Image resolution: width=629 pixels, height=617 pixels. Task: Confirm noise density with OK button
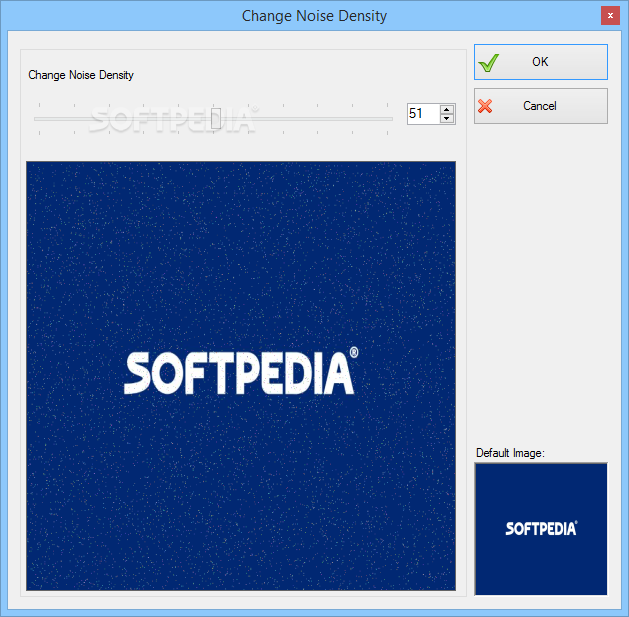coord(541,62)
